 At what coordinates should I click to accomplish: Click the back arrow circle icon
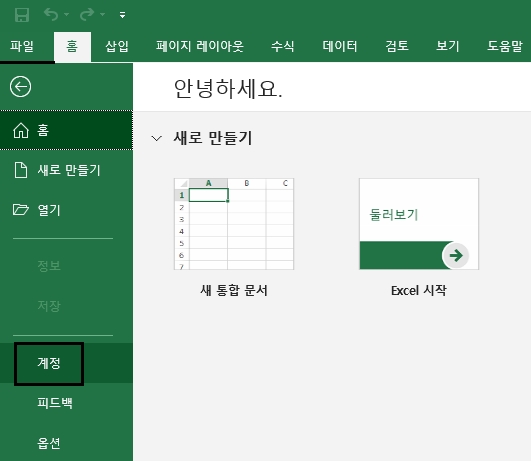tap(20, 87)
